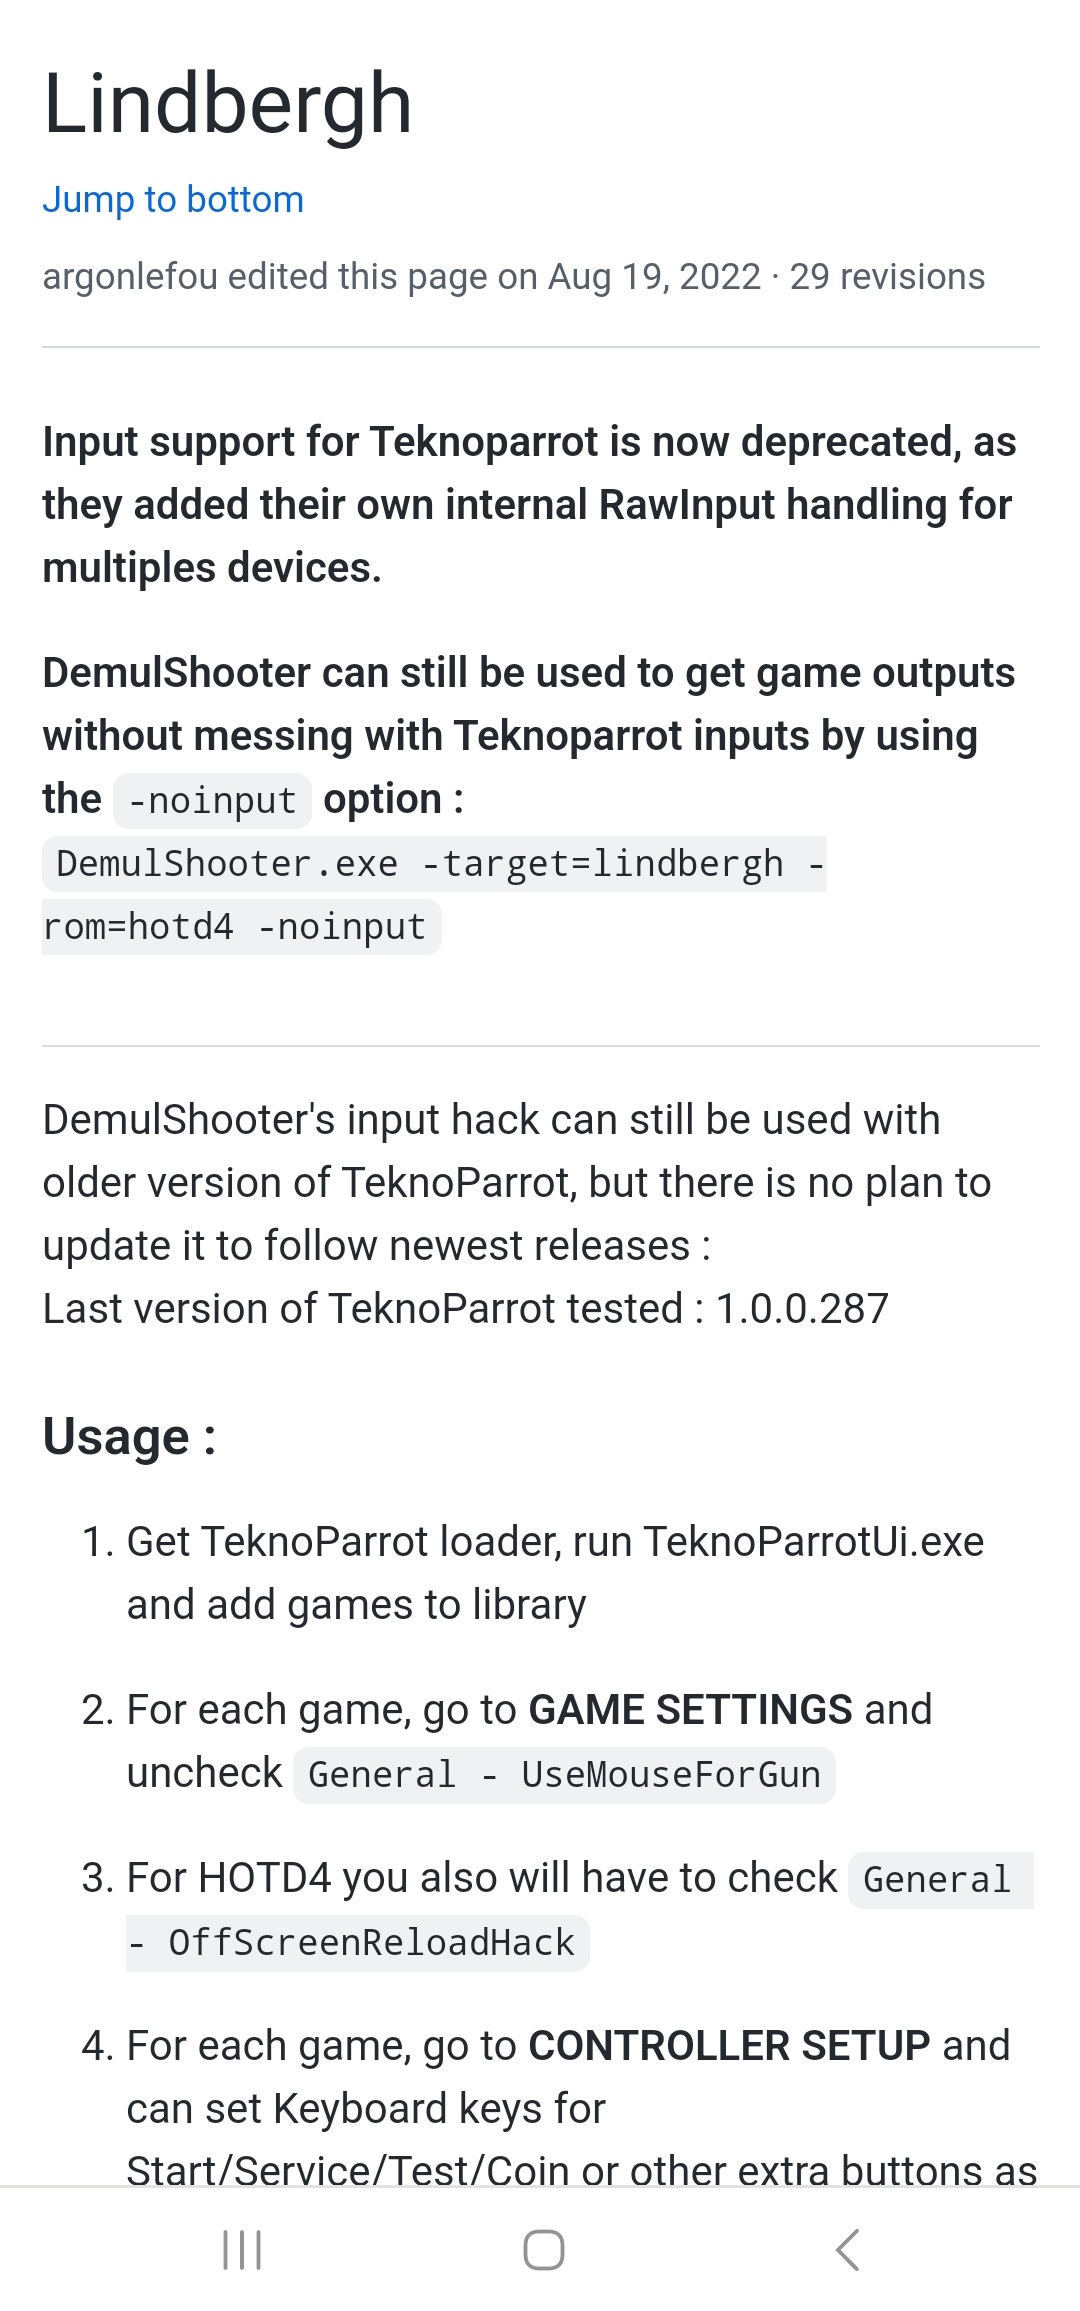
Task: Tap the Lindbergh page title
Action: pyautogui.click(x=228, y=103)
